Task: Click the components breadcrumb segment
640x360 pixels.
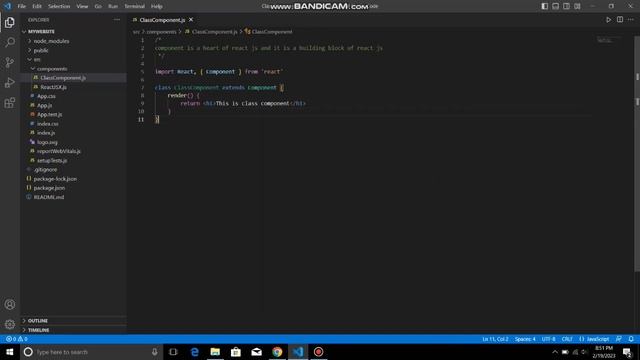Action: [161, 31]
